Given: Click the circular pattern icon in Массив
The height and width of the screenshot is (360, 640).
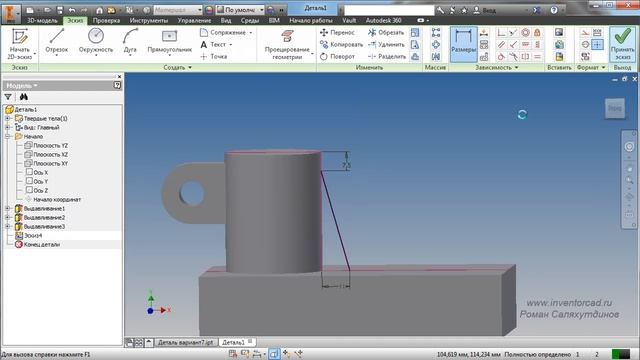Looking at the screenshot, I should point(436,44).
